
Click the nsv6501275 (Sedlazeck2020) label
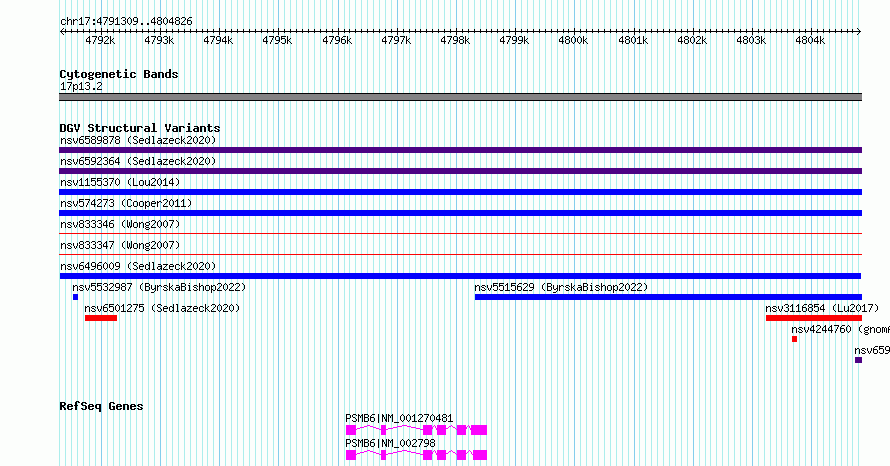pos(162,308)
